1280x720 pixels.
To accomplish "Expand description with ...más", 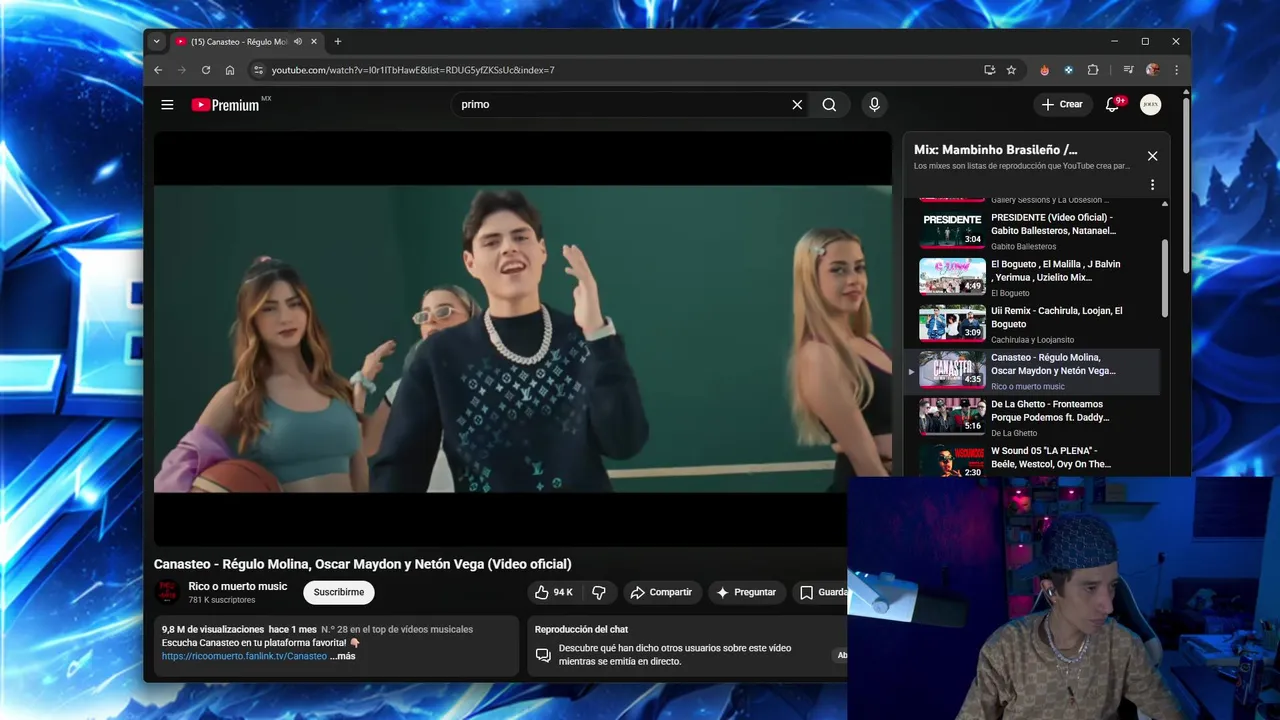I will pos(343,656).
